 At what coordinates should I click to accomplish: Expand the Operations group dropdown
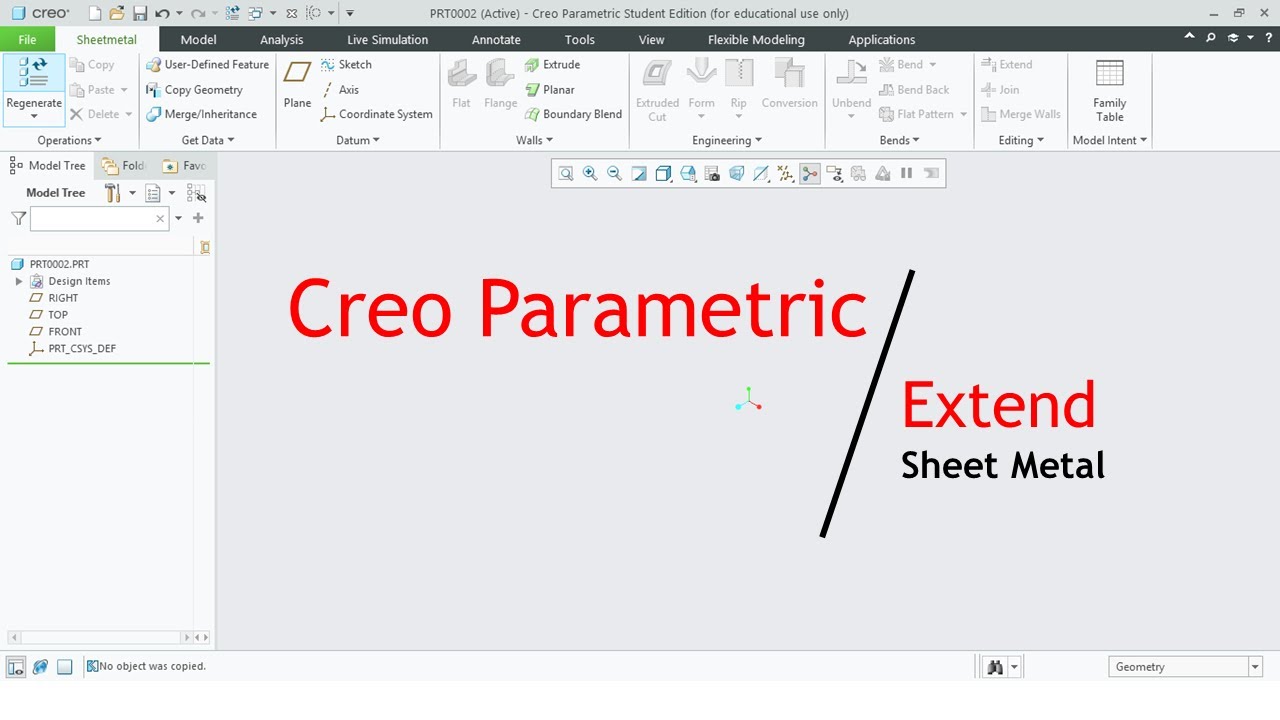(x=70, y=140)
